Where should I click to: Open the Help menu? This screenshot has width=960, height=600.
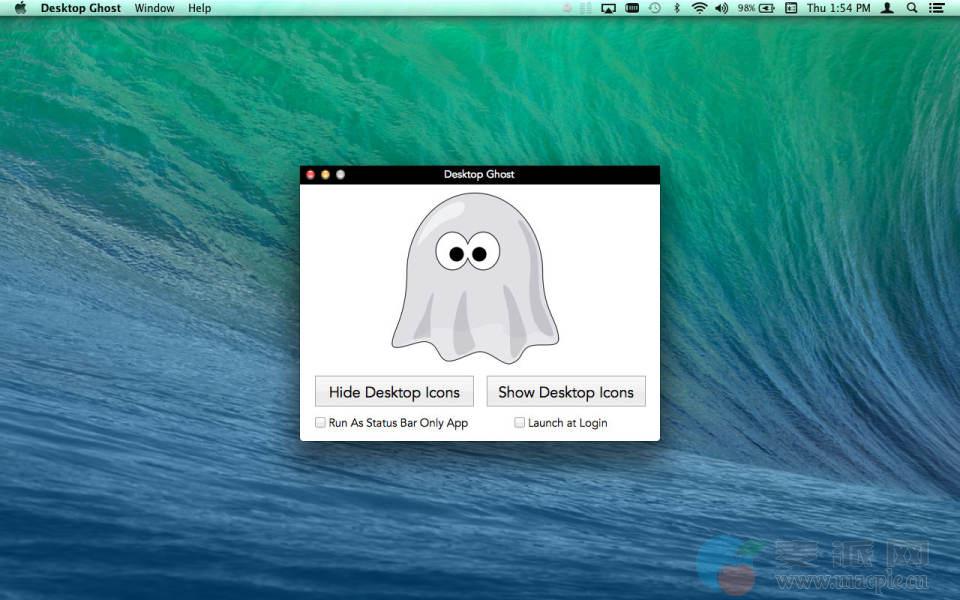(200, 8)
